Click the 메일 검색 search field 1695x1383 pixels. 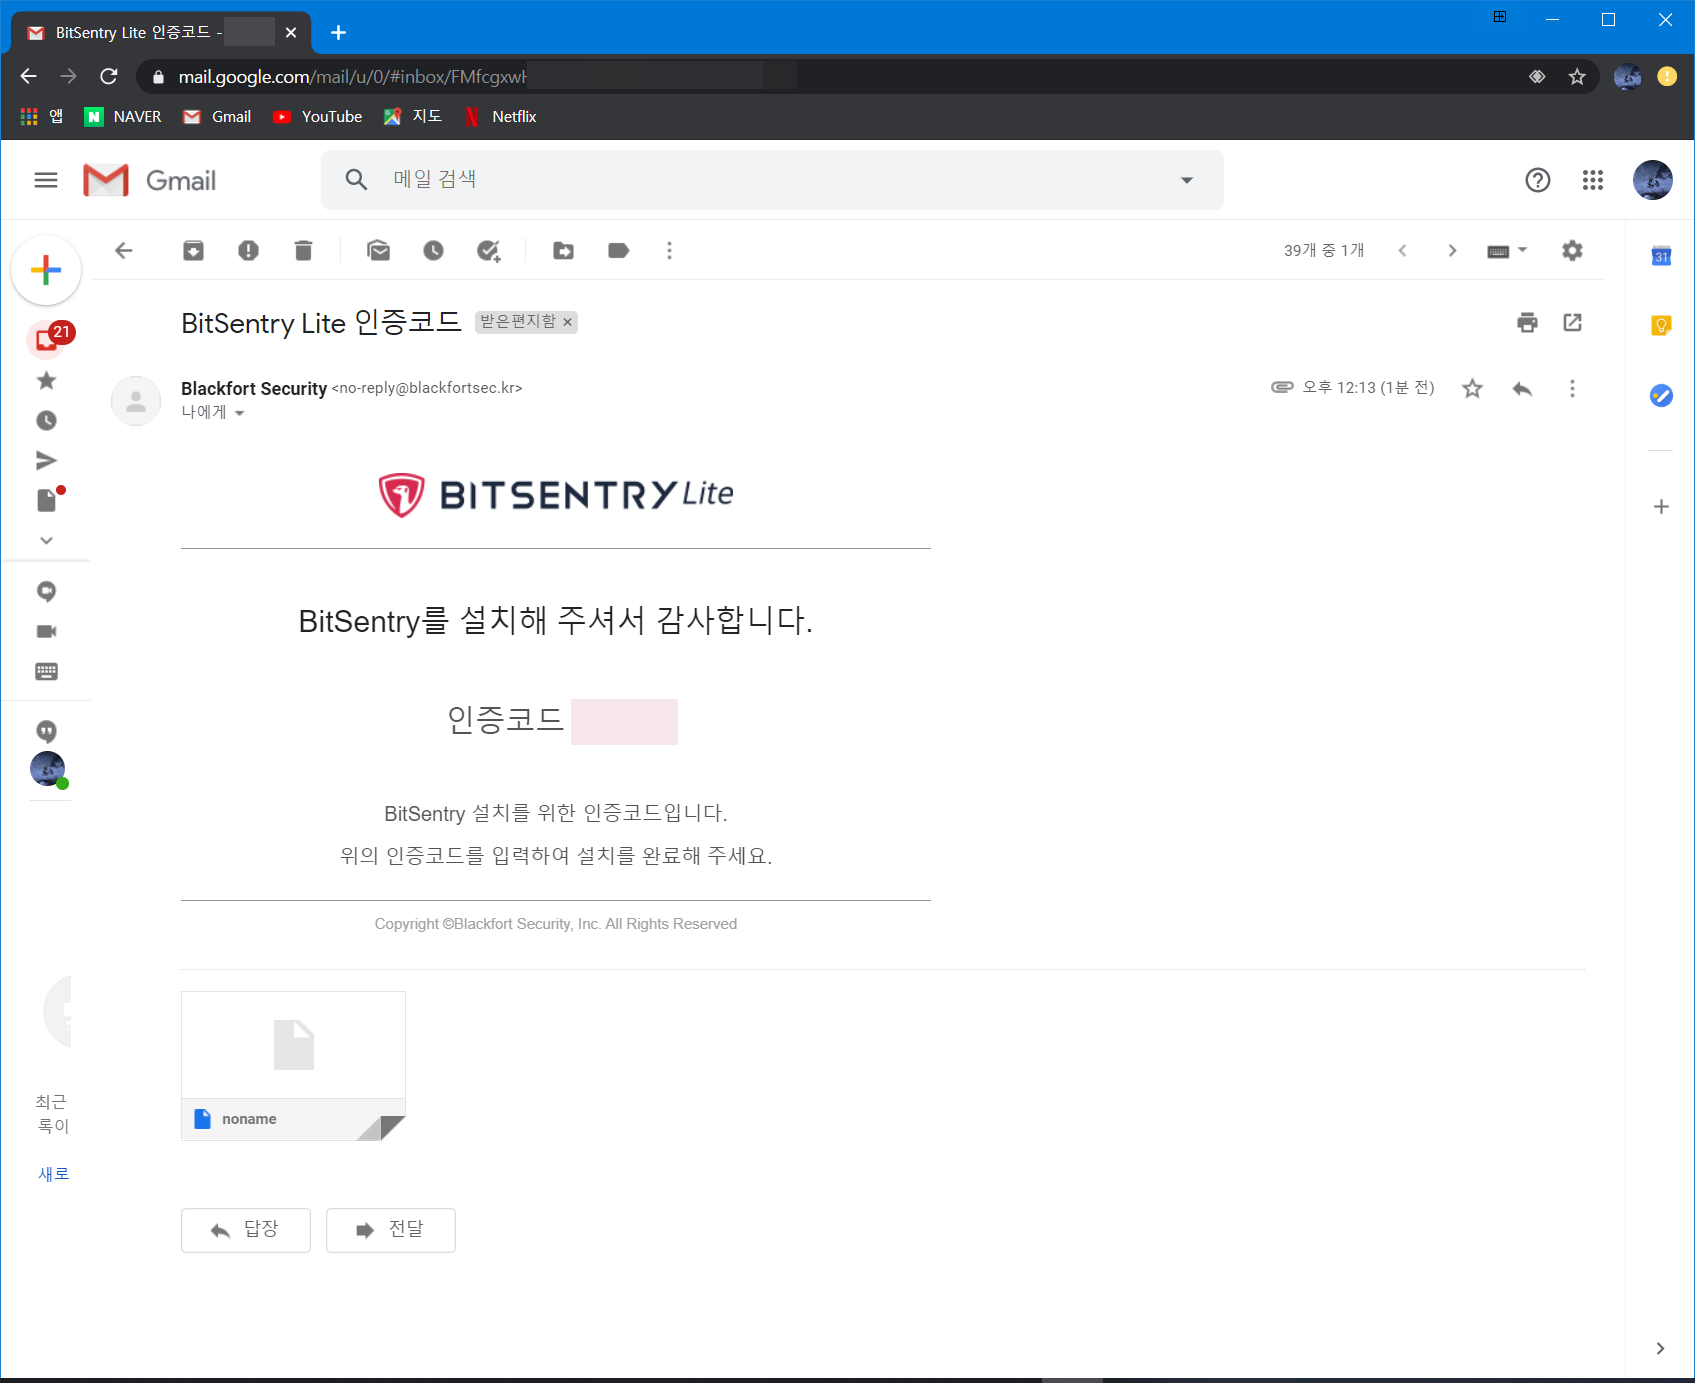pyautogui.click(x=770, y=180)
